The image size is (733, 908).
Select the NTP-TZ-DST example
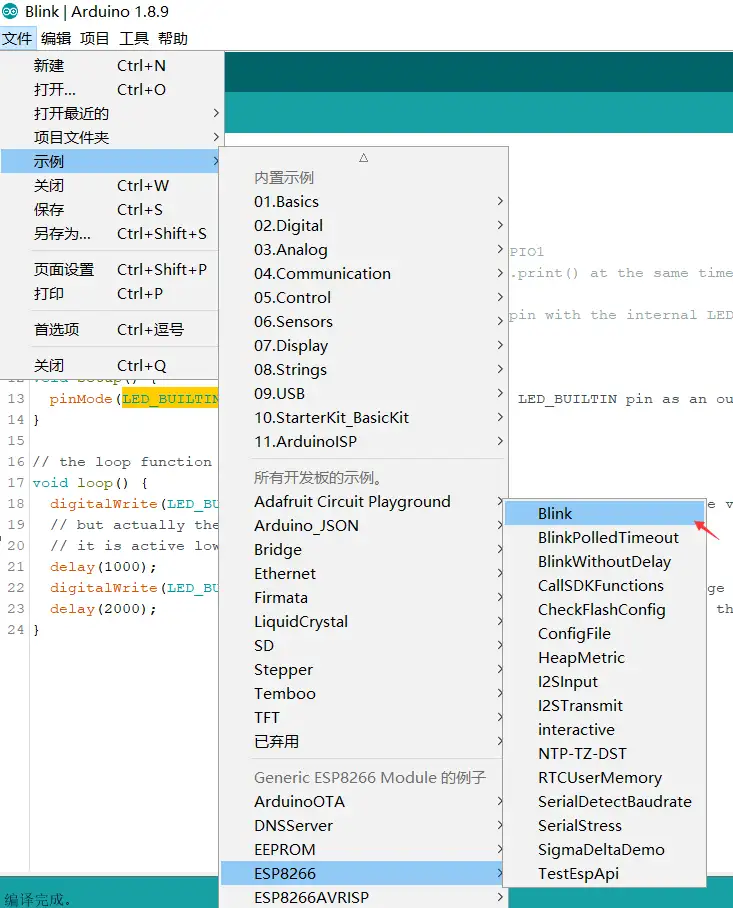582,754
